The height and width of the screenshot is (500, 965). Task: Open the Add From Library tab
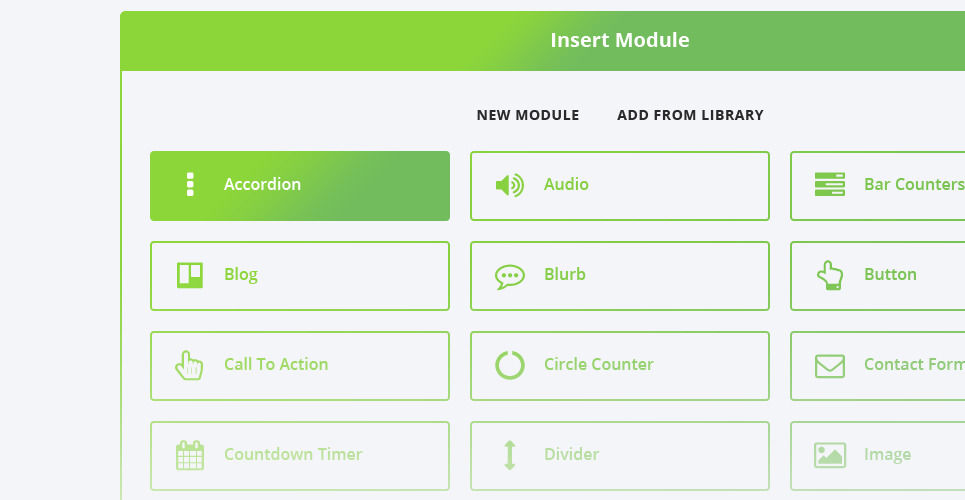pos(690,115)
